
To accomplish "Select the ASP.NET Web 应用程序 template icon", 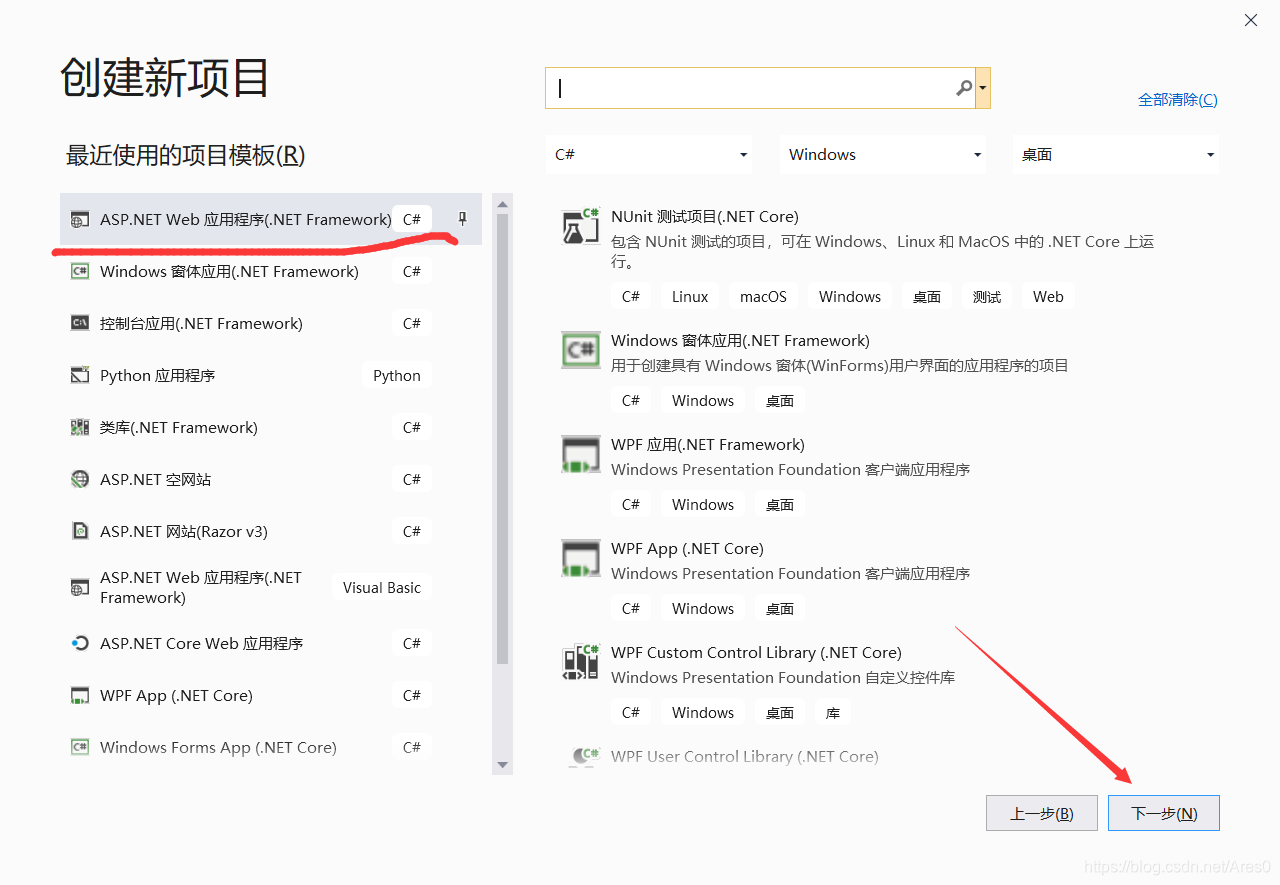I will [x=79, y=218].
